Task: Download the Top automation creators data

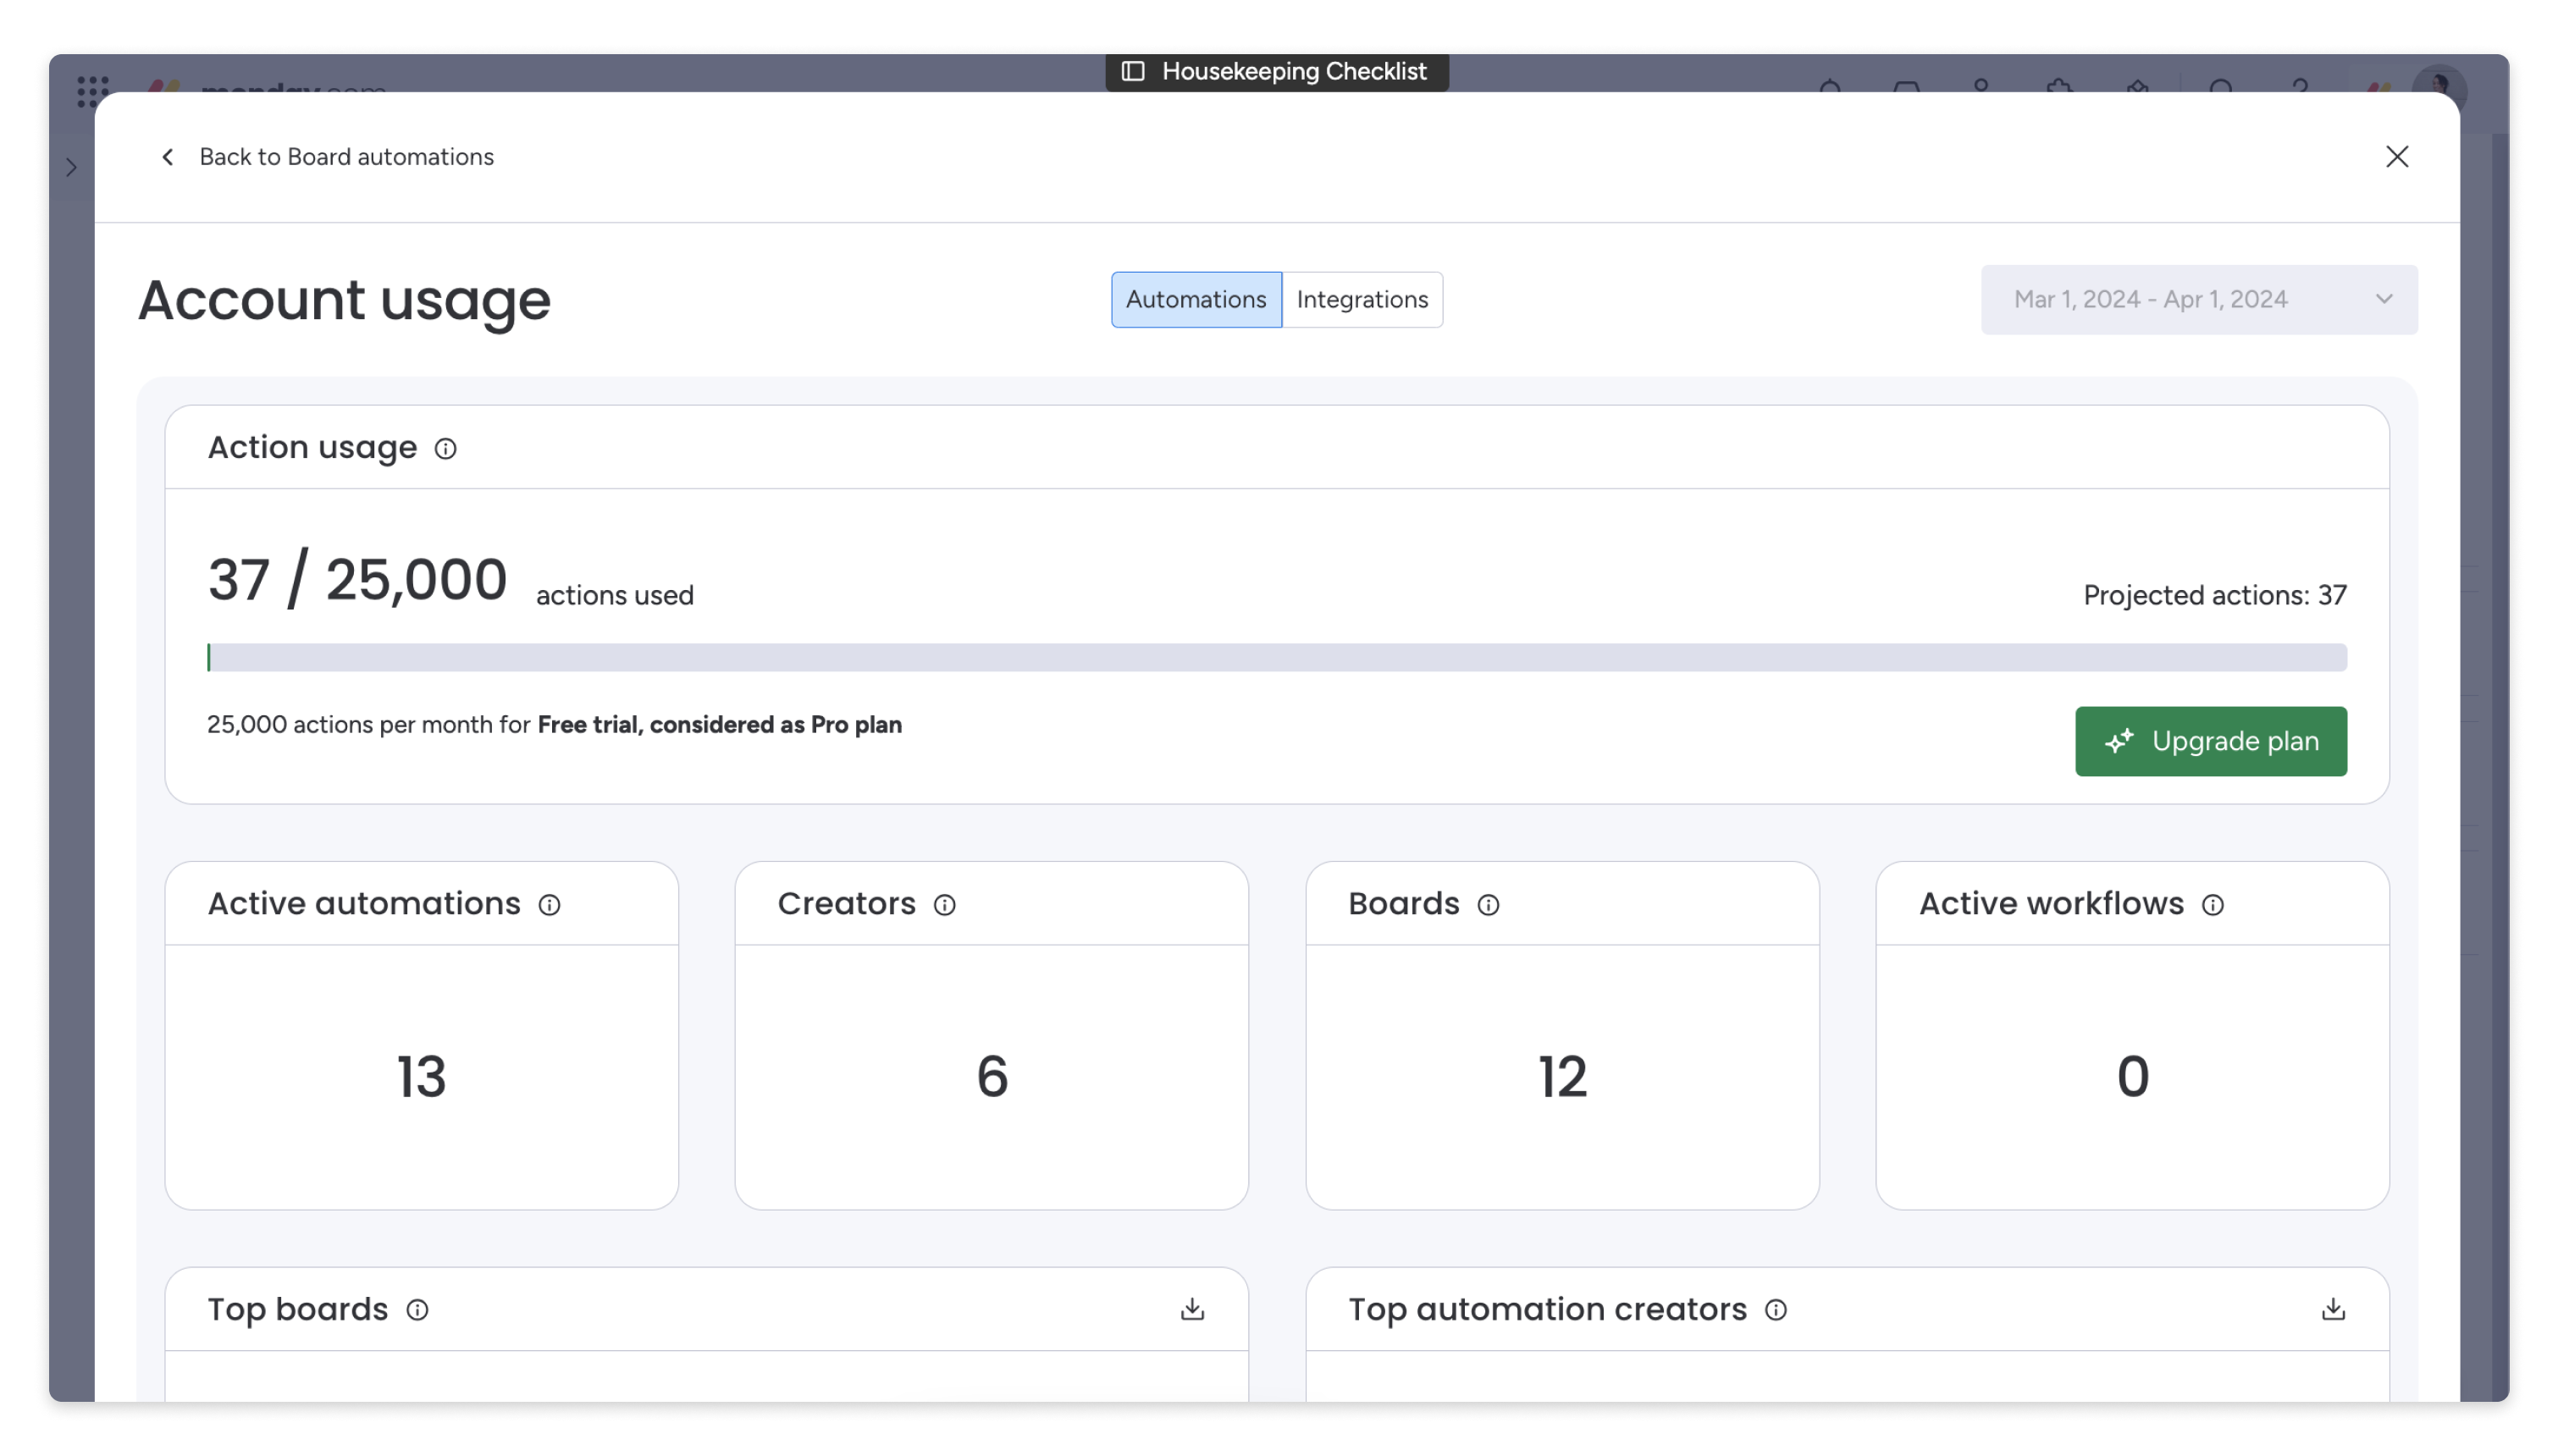Action: coord(2333,1308)
